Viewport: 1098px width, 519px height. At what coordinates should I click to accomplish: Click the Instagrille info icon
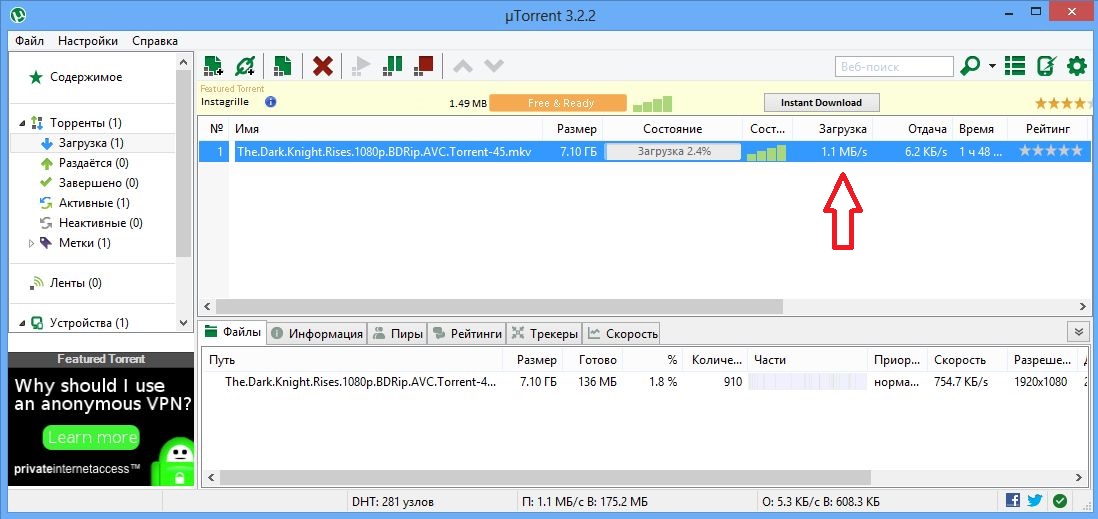(270, 102)
